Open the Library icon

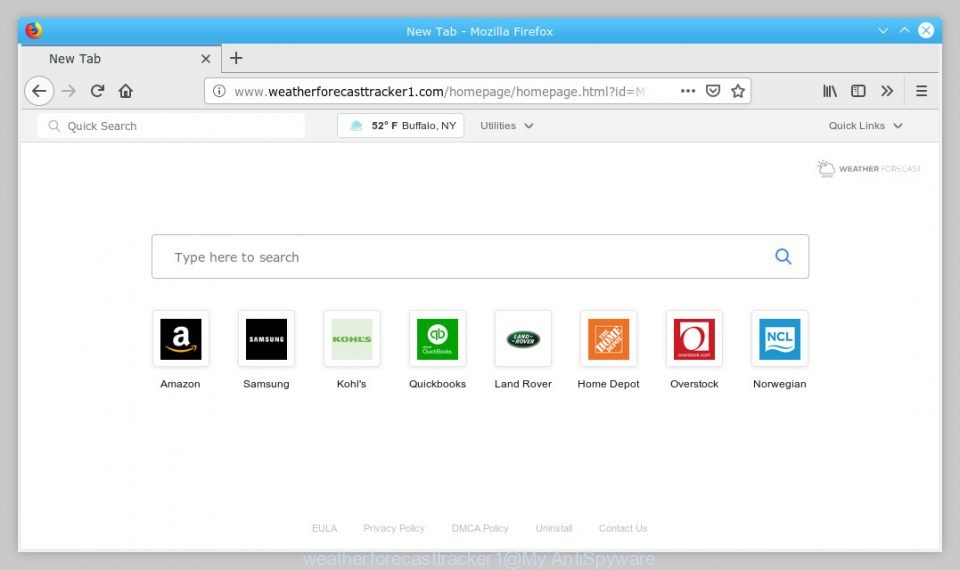point(830,91)
